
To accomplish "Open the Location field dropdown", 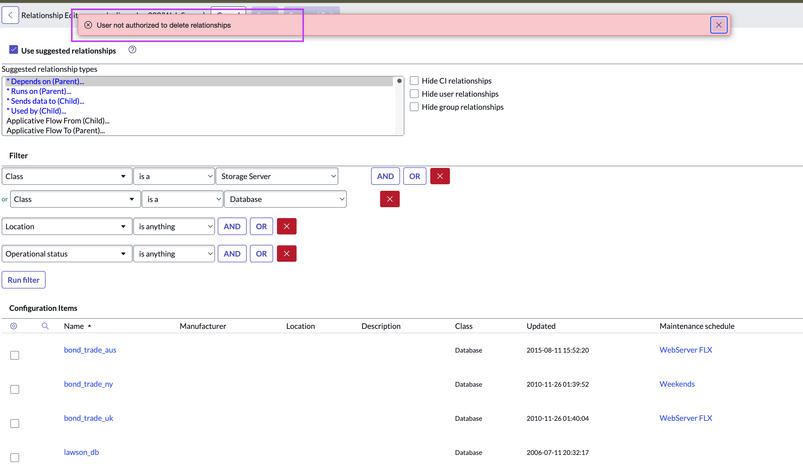I will 67,226.
